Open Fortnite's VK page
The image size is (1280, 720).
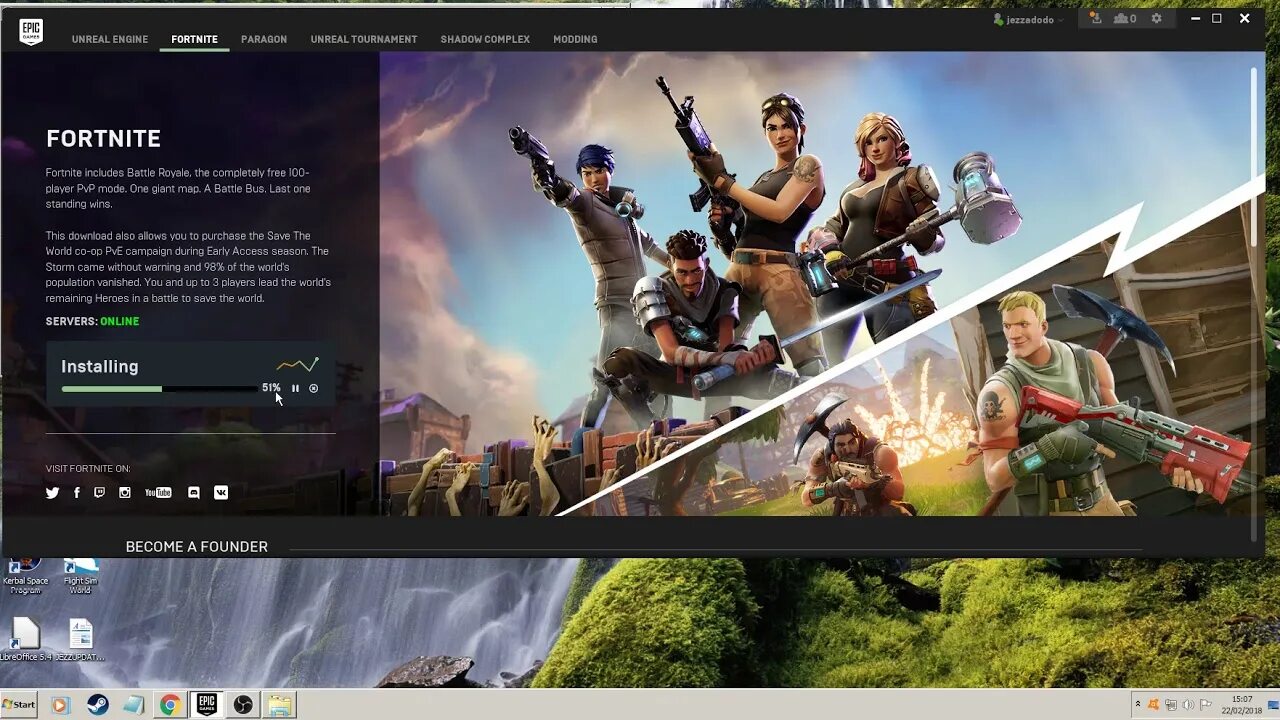tap(221, 492)
